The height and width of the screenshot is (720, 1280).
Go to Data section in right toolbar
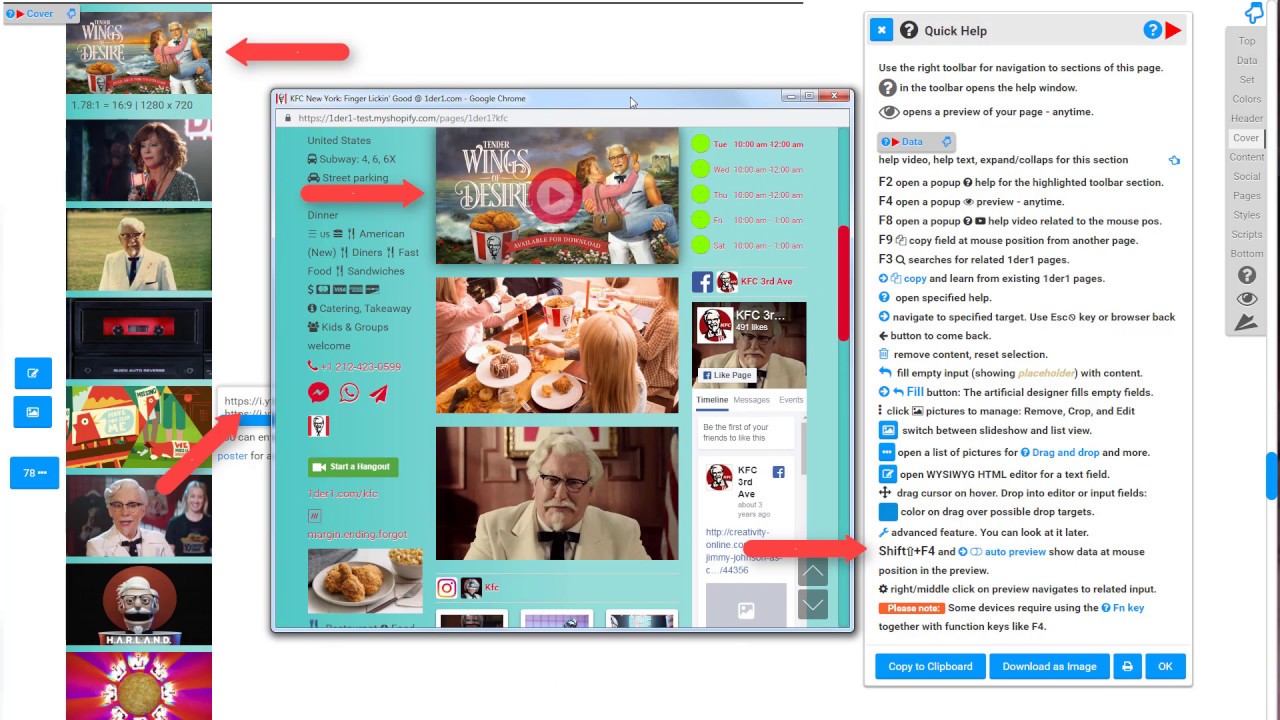(1246, 61)
